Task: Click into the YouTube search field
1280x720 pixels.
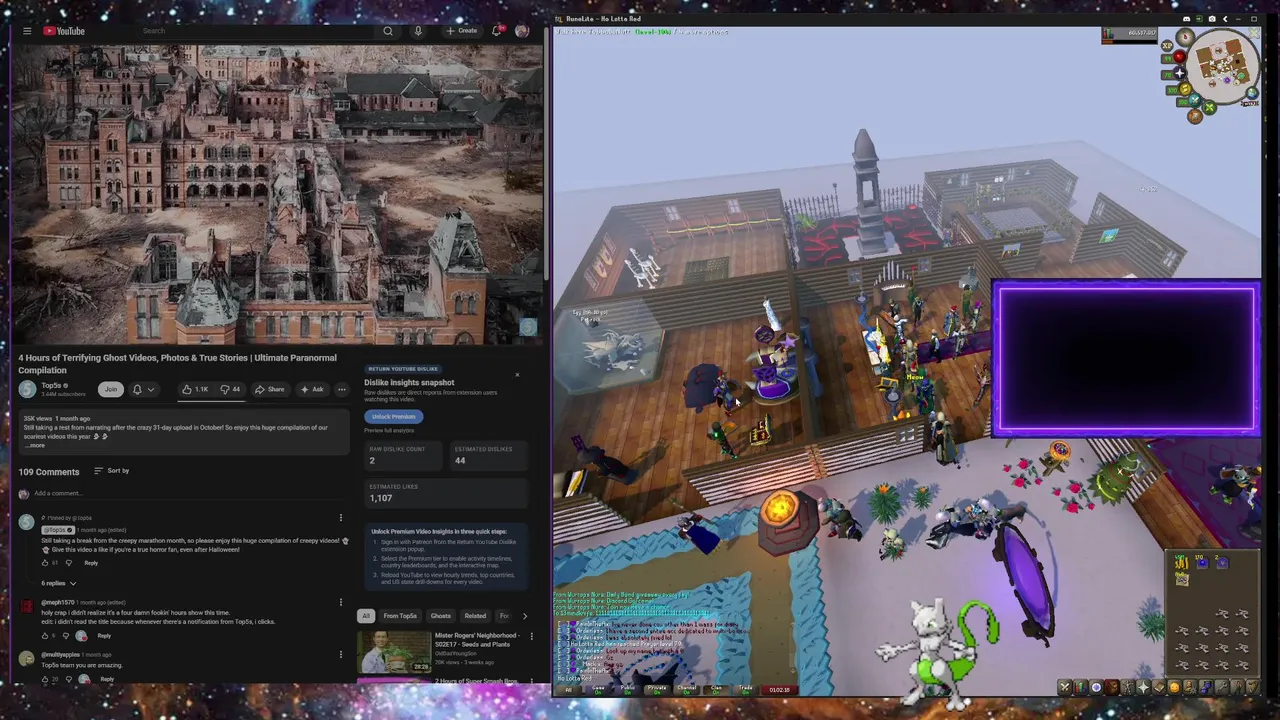Action: click(x=255, y=31)
